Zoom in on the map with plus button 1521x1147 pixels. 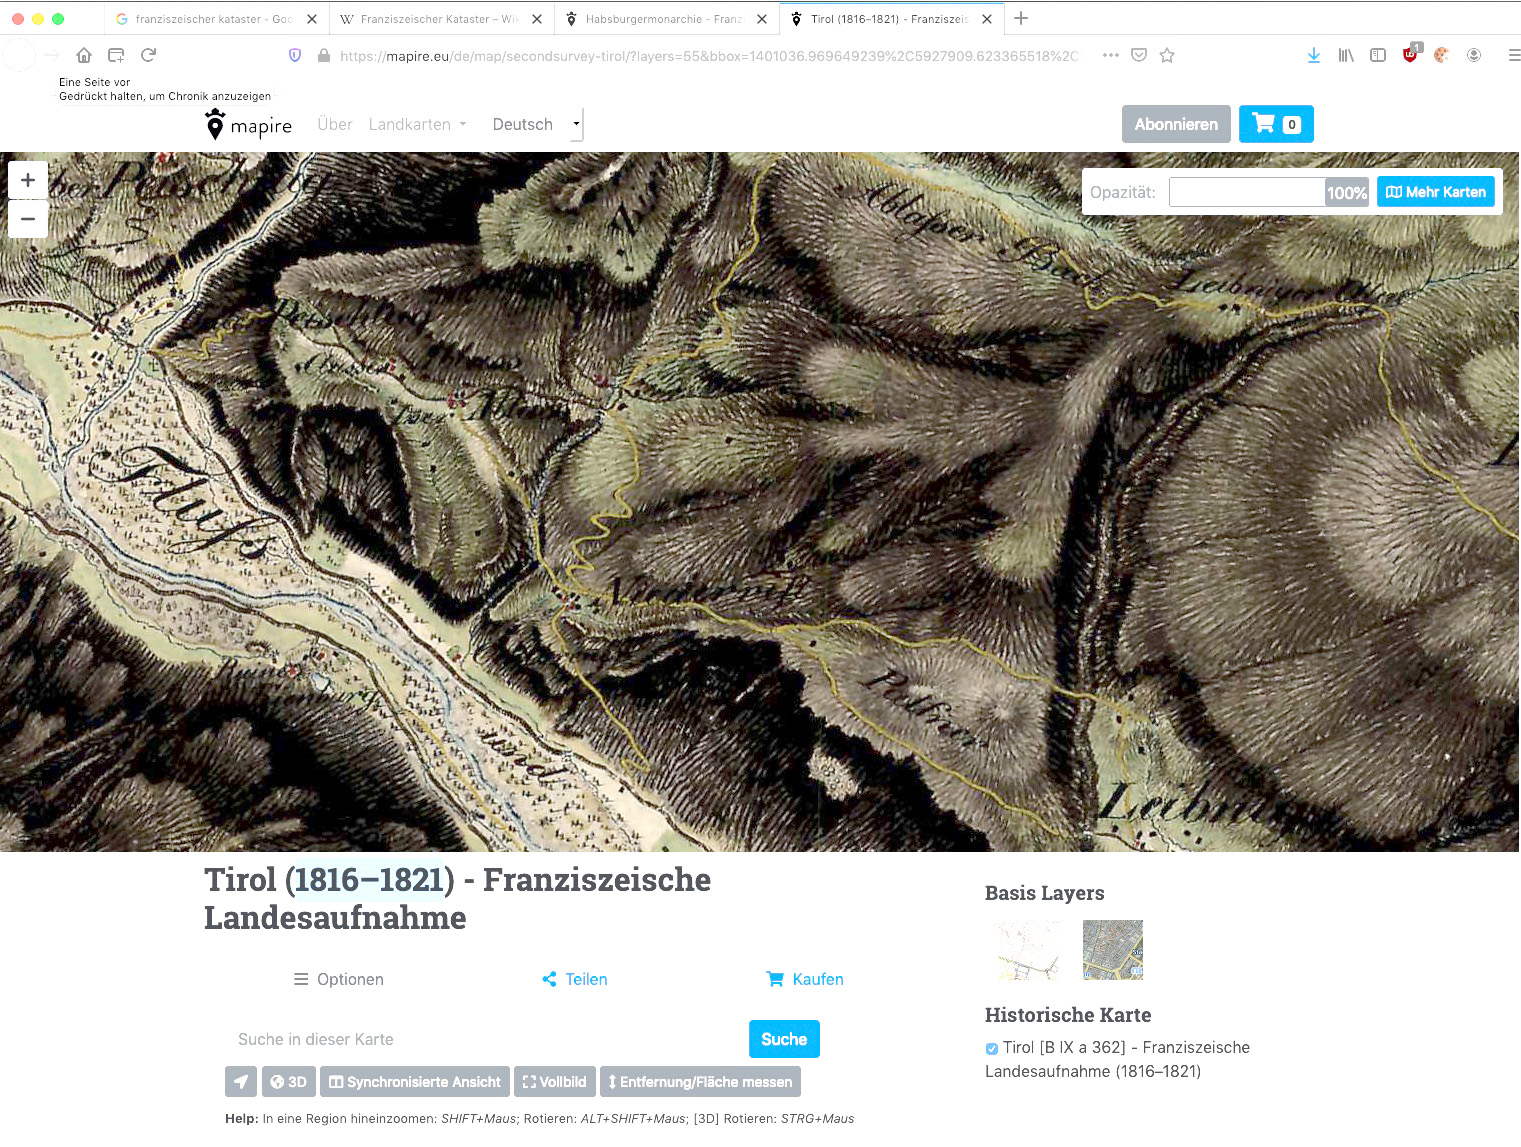[28, 180]
